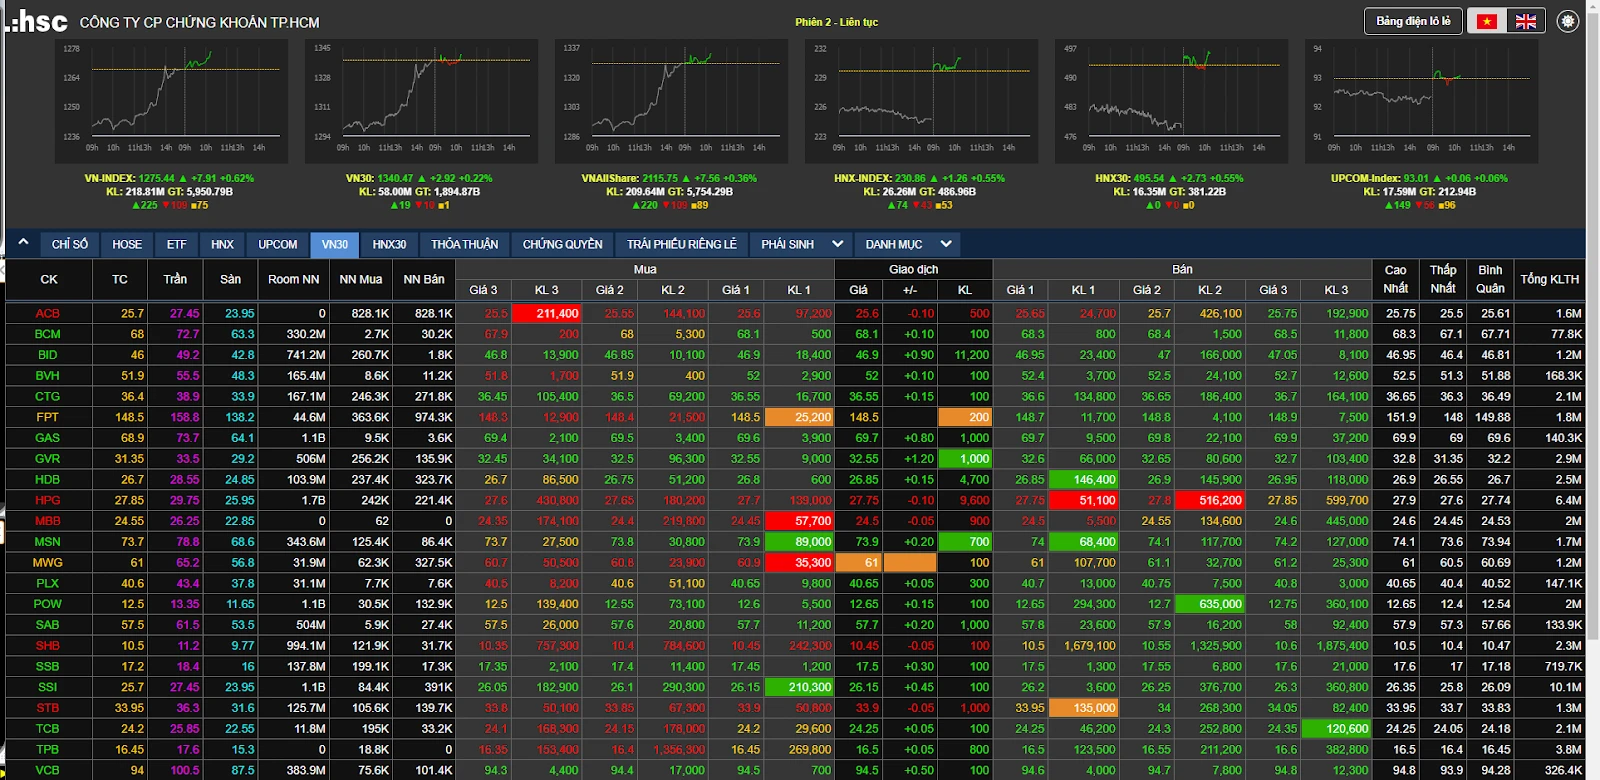Select the TCB stock symbol

tap(48, 728)
